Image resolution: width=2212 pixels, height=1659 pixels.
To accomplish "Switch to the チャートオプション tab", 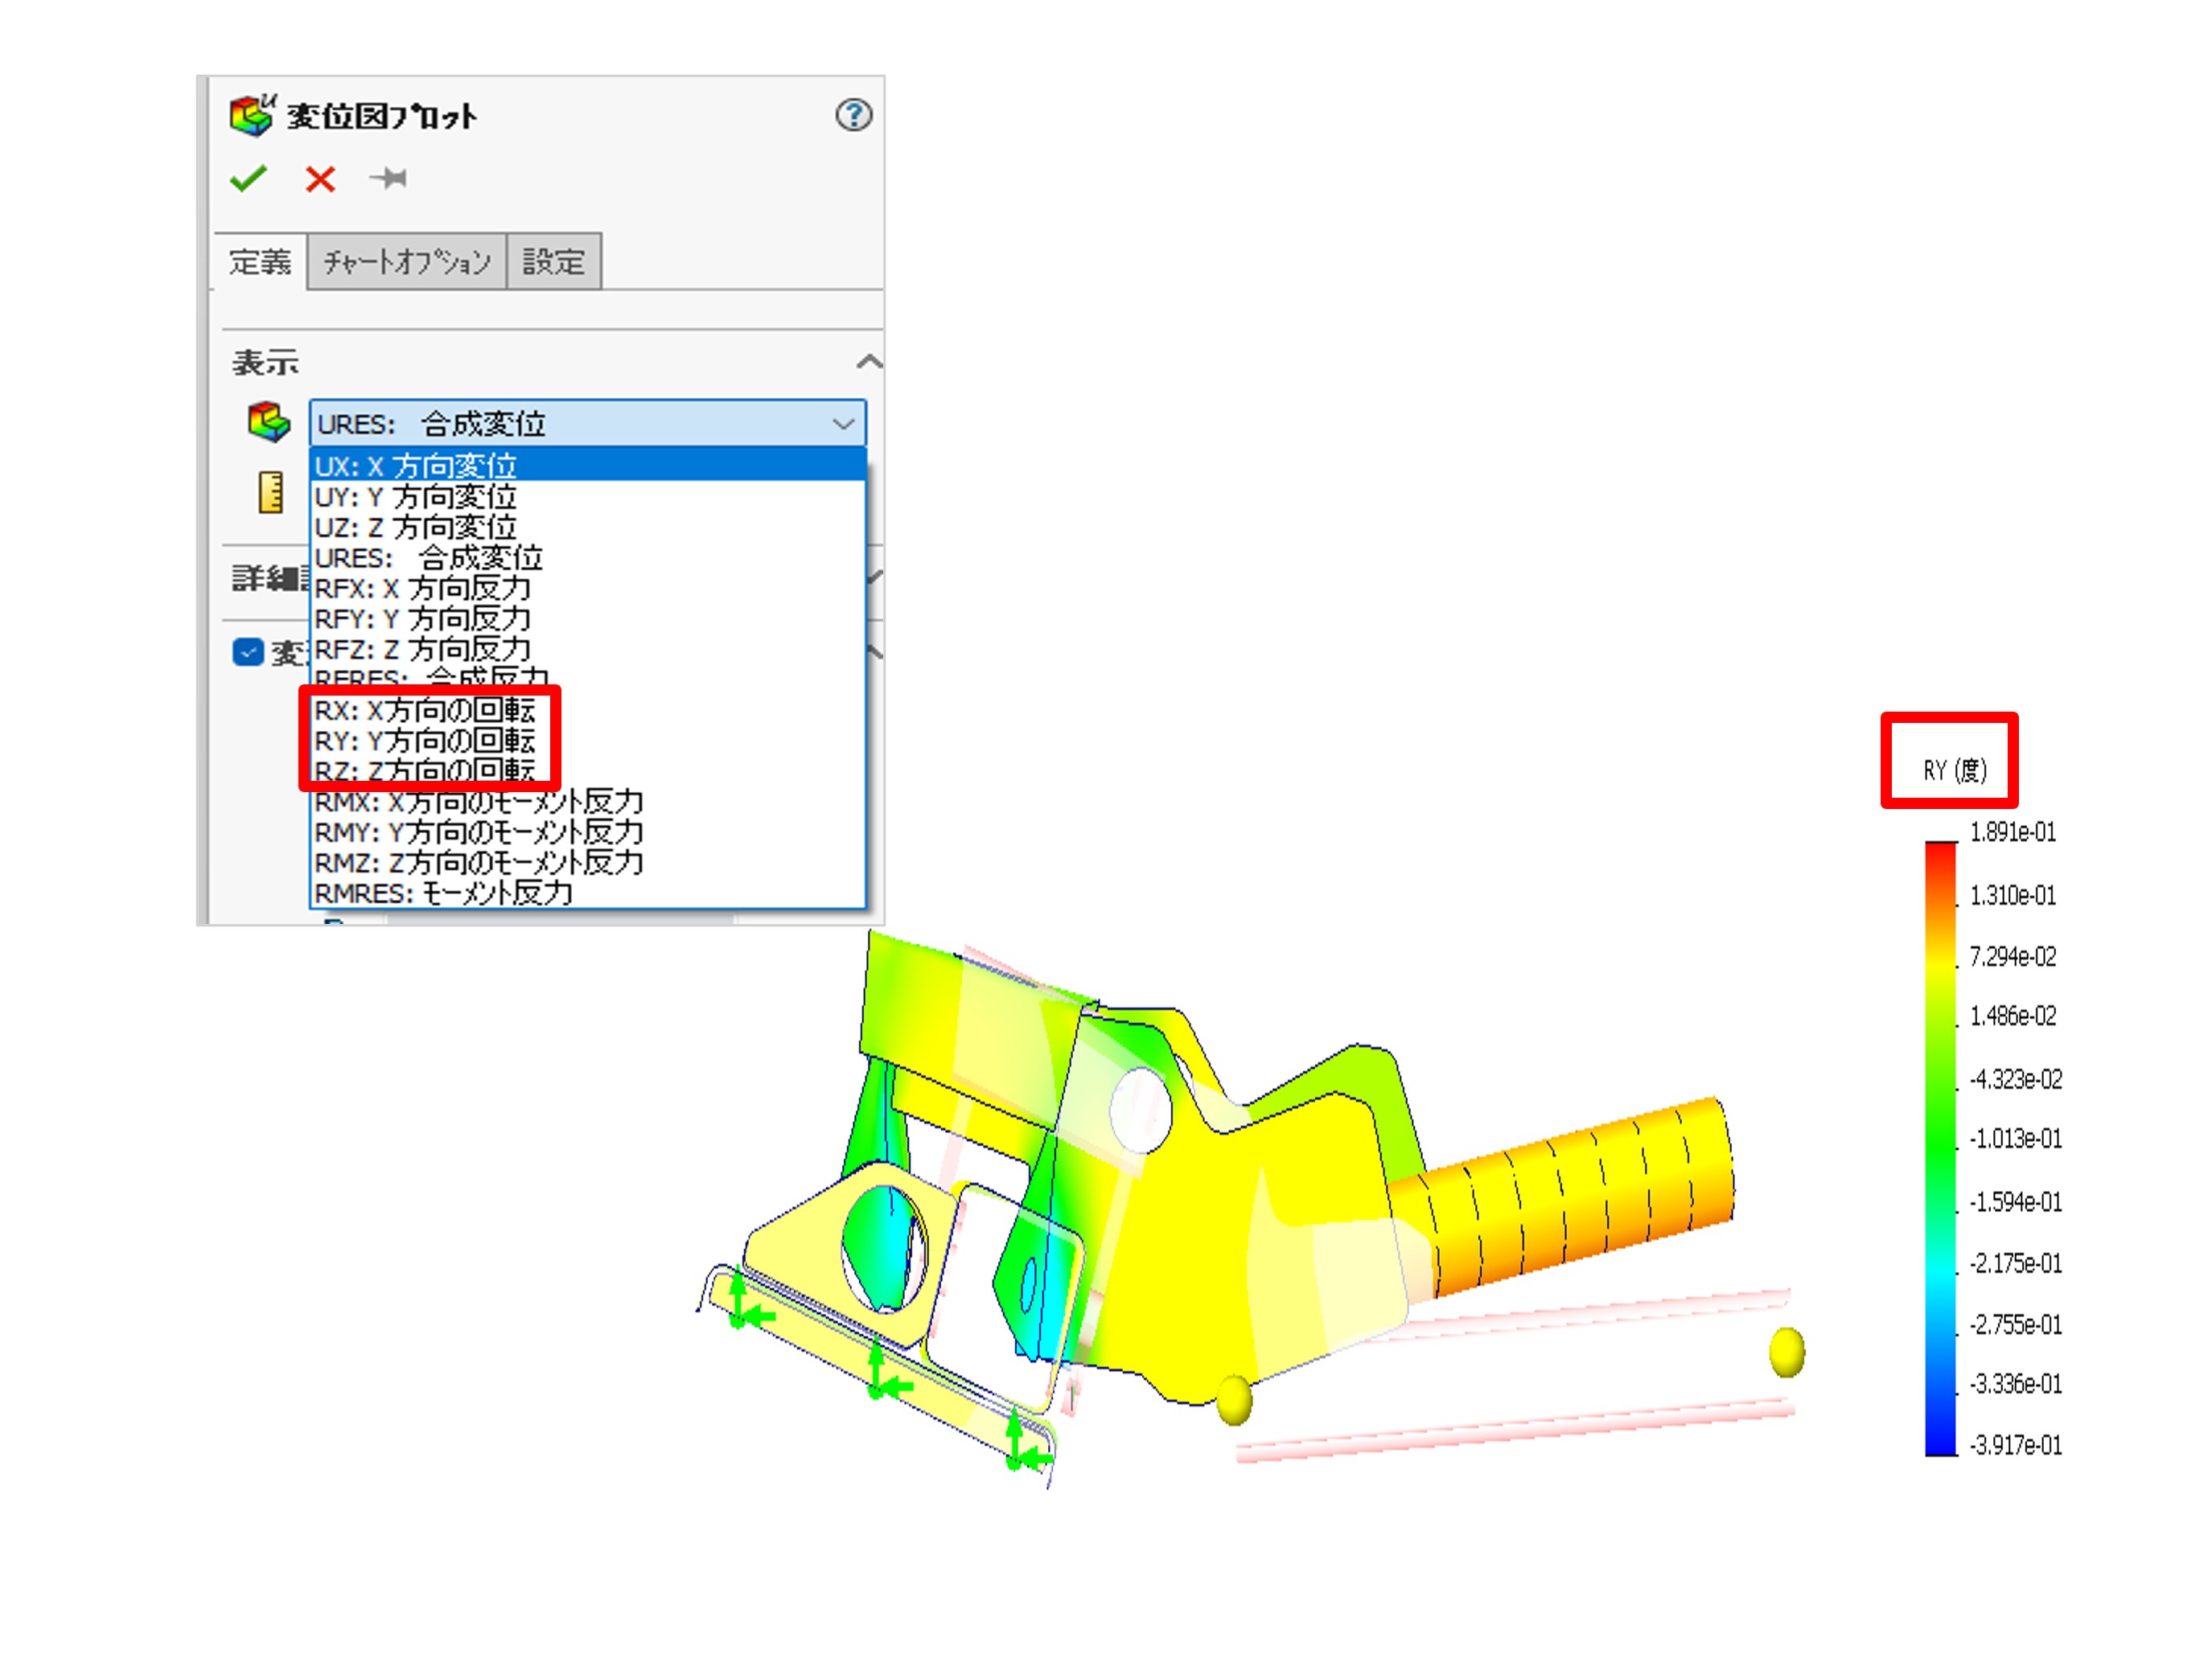I will point(406,262).
